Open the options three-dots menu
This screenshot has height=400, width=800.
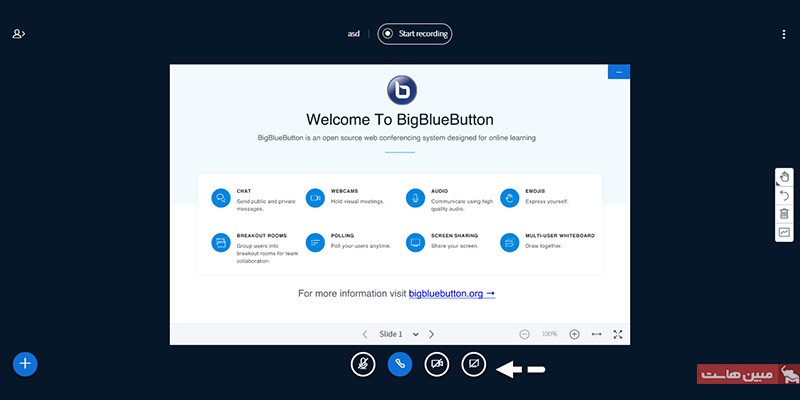coord(784,34)
